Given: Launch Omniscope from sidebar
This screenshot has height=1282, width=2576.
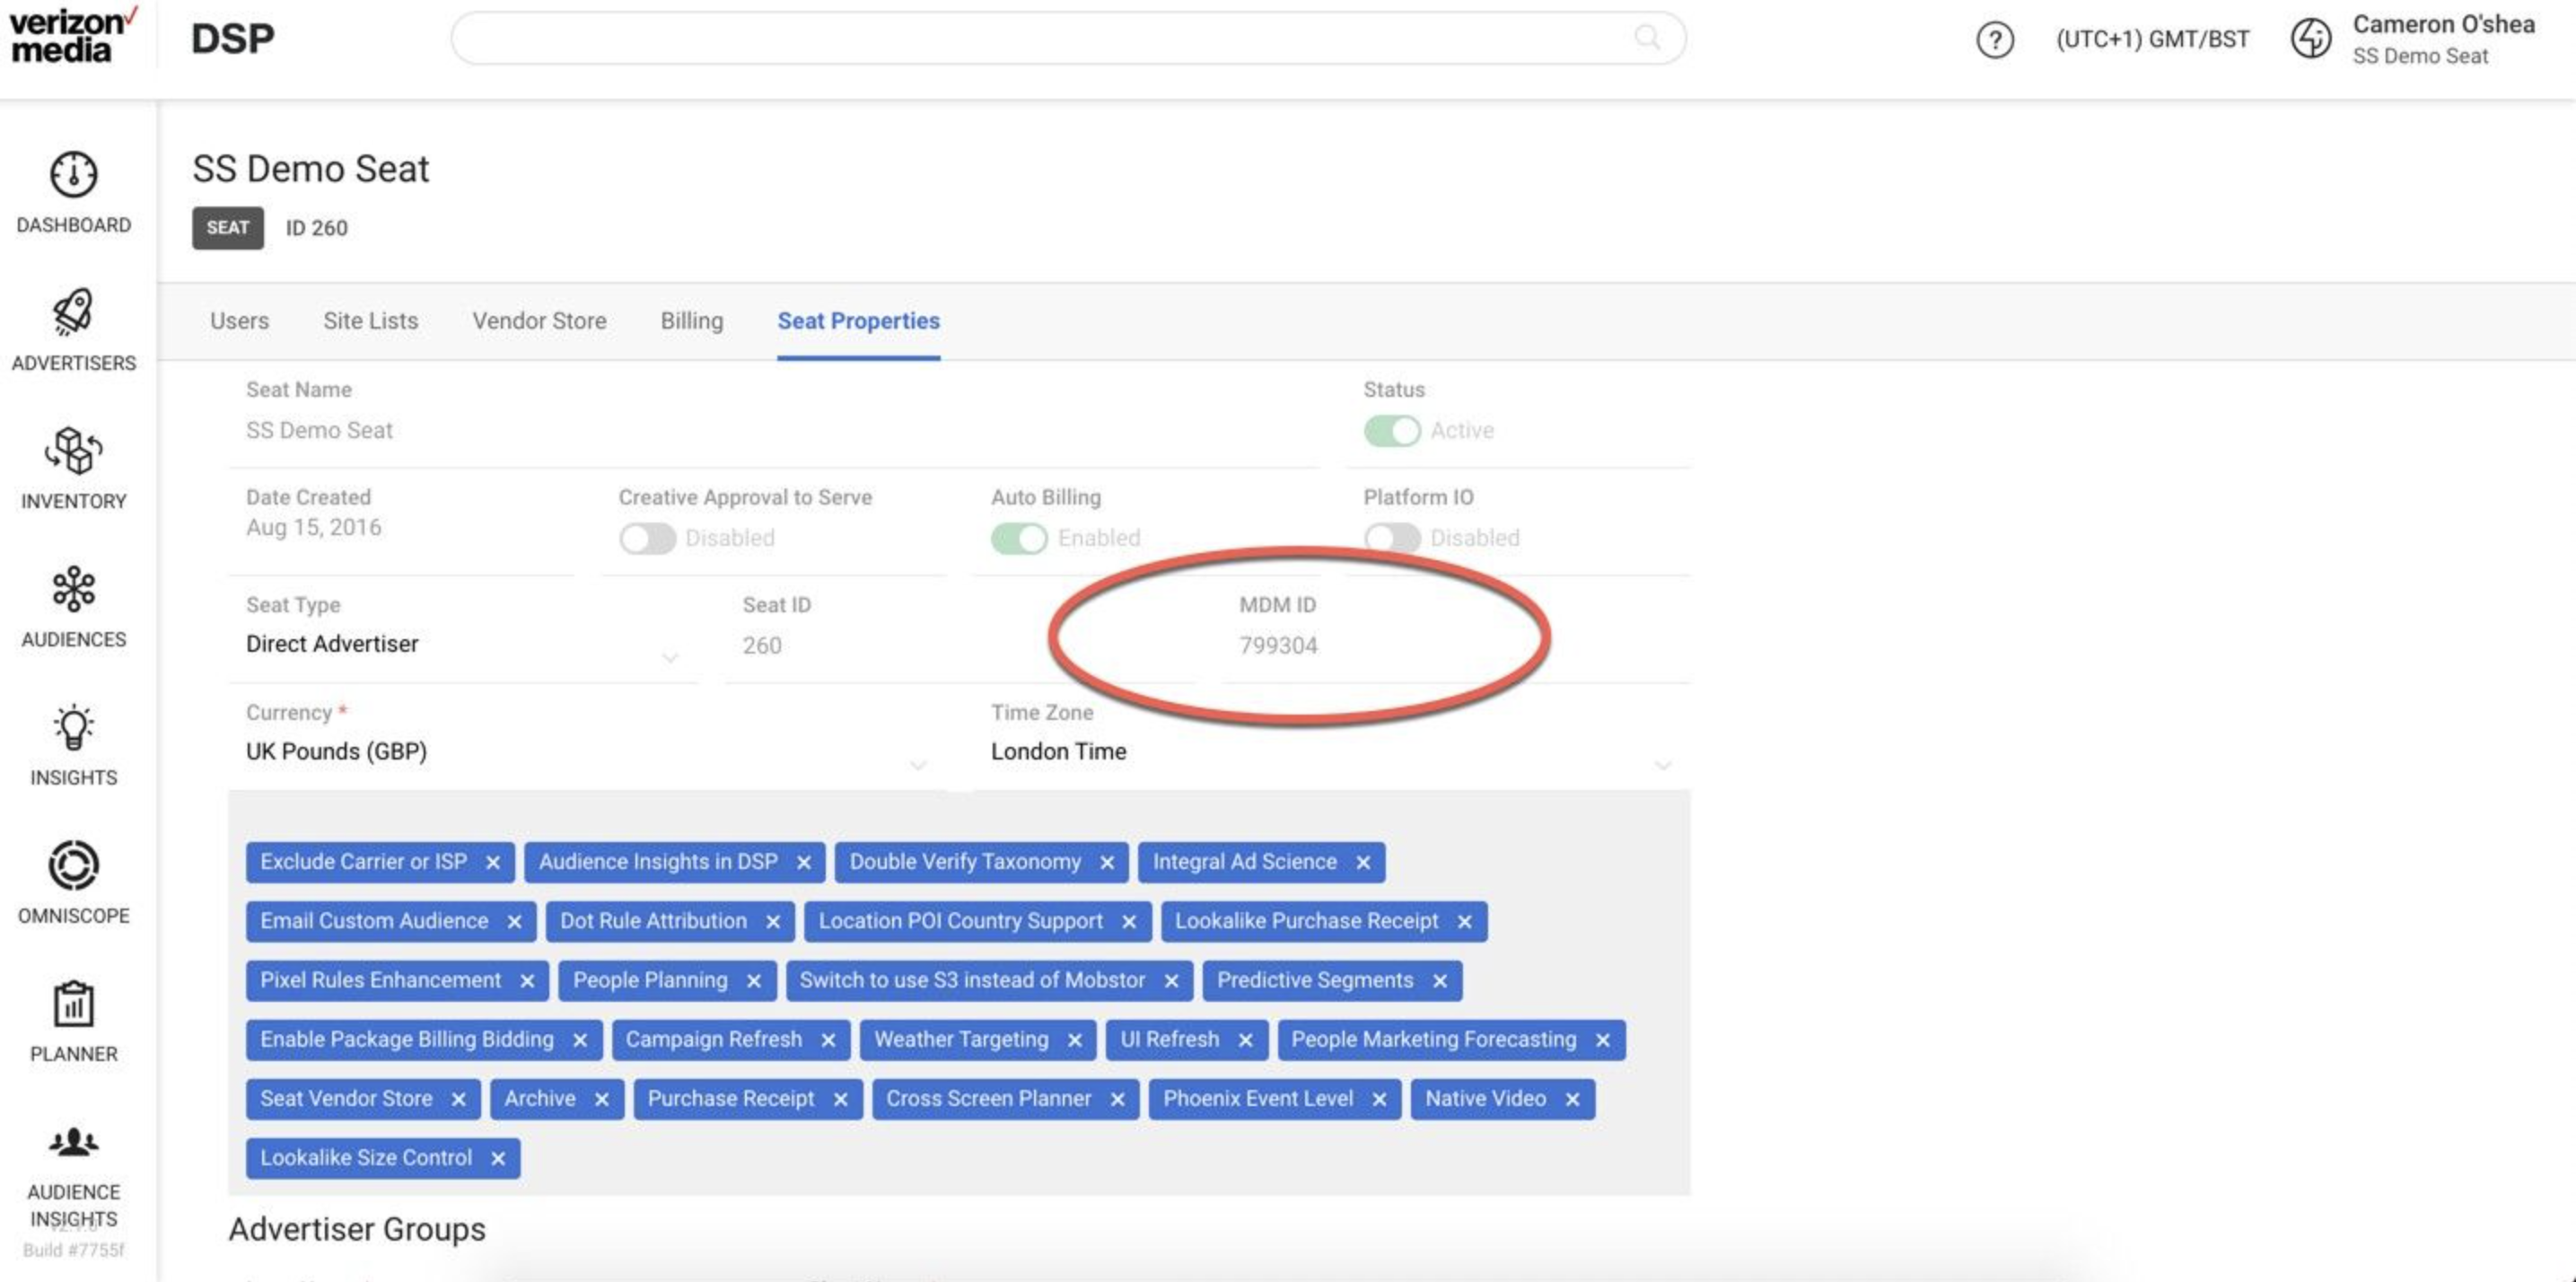Looking at the screenshot, I should (73, 866).
